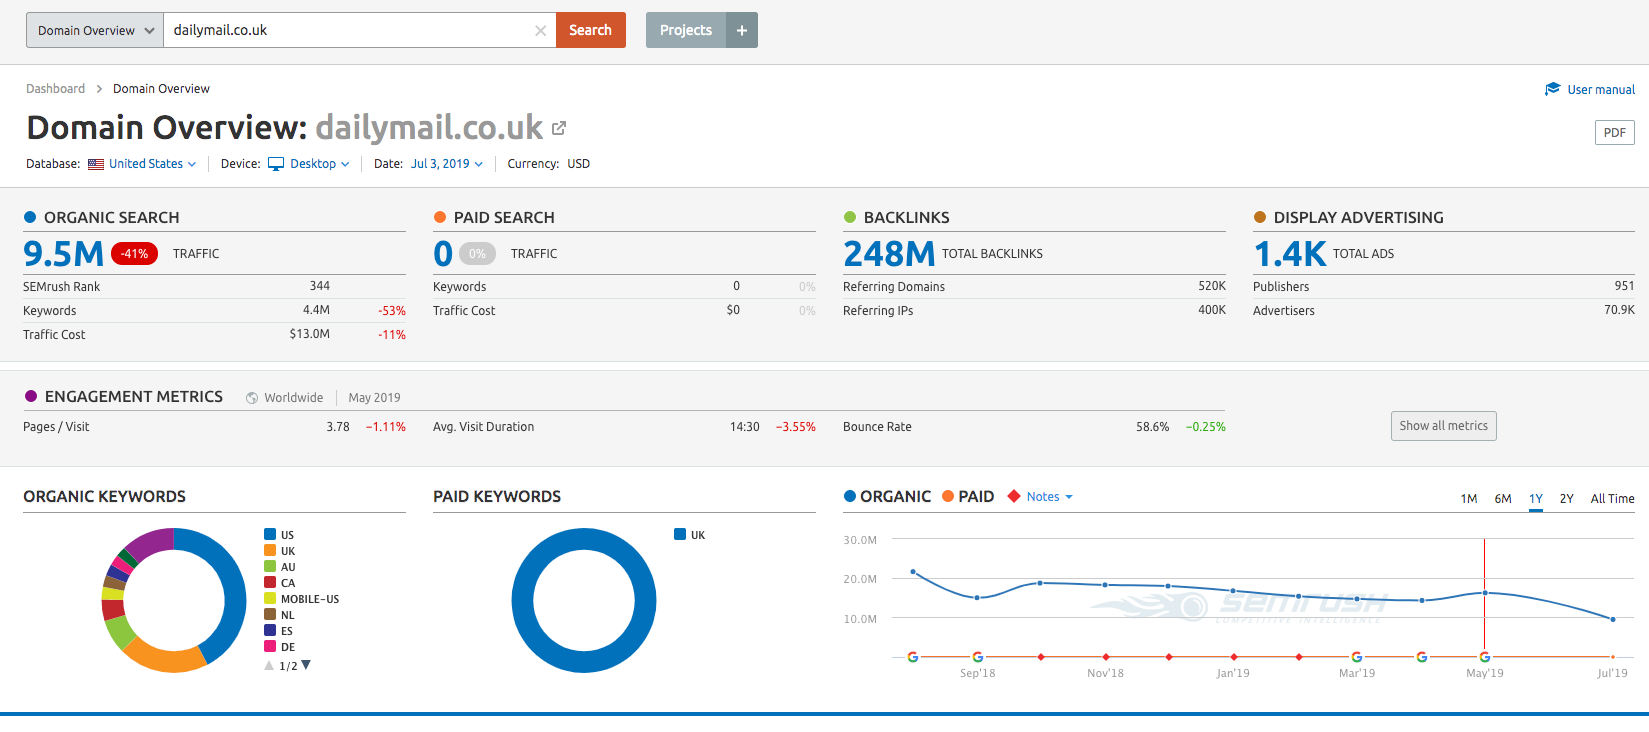Select the 1Y time range tab
The width and height of the screenshot is (1649, 732).
point(1536,499)
